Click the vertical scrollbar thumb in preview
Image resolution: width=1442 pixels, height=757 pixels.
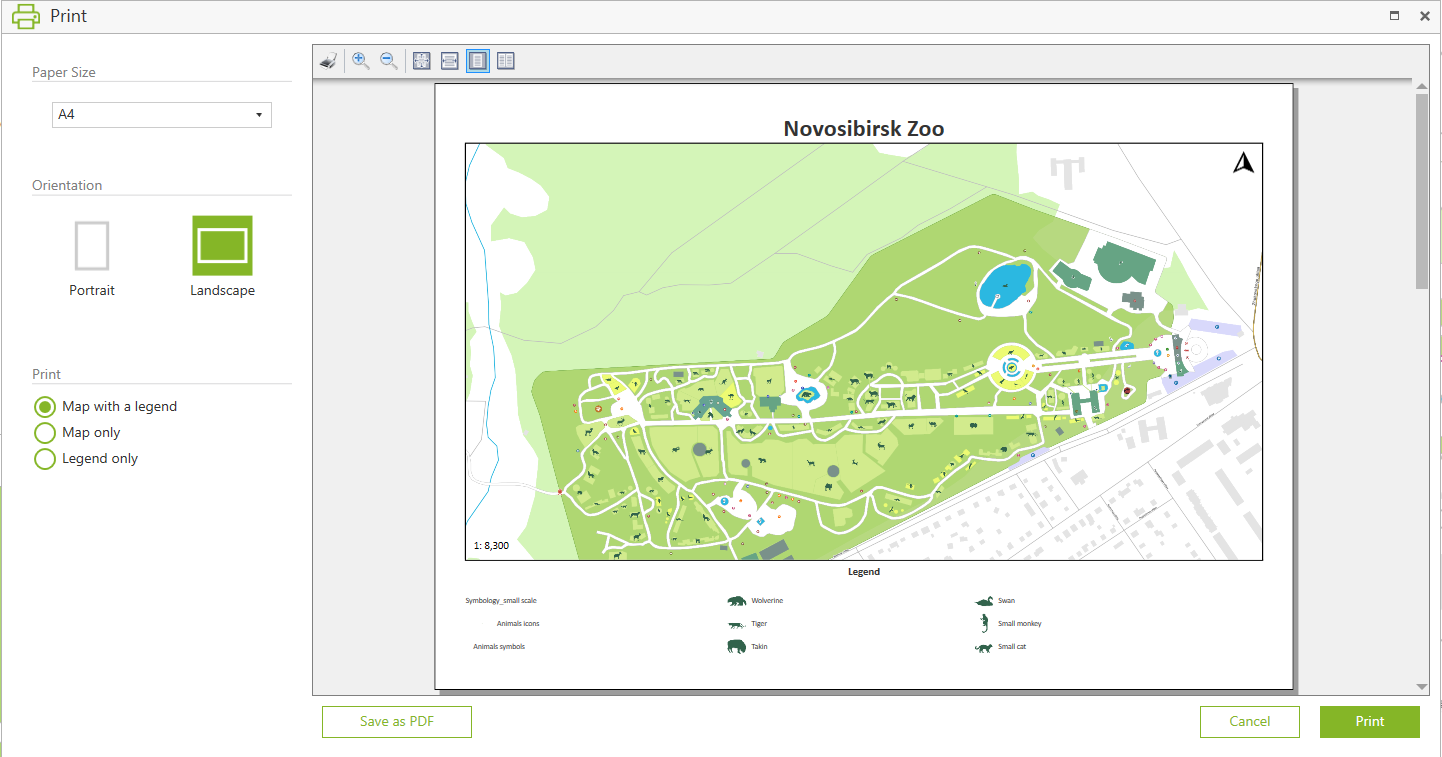pyautogui.click(x=1422, y=192)
